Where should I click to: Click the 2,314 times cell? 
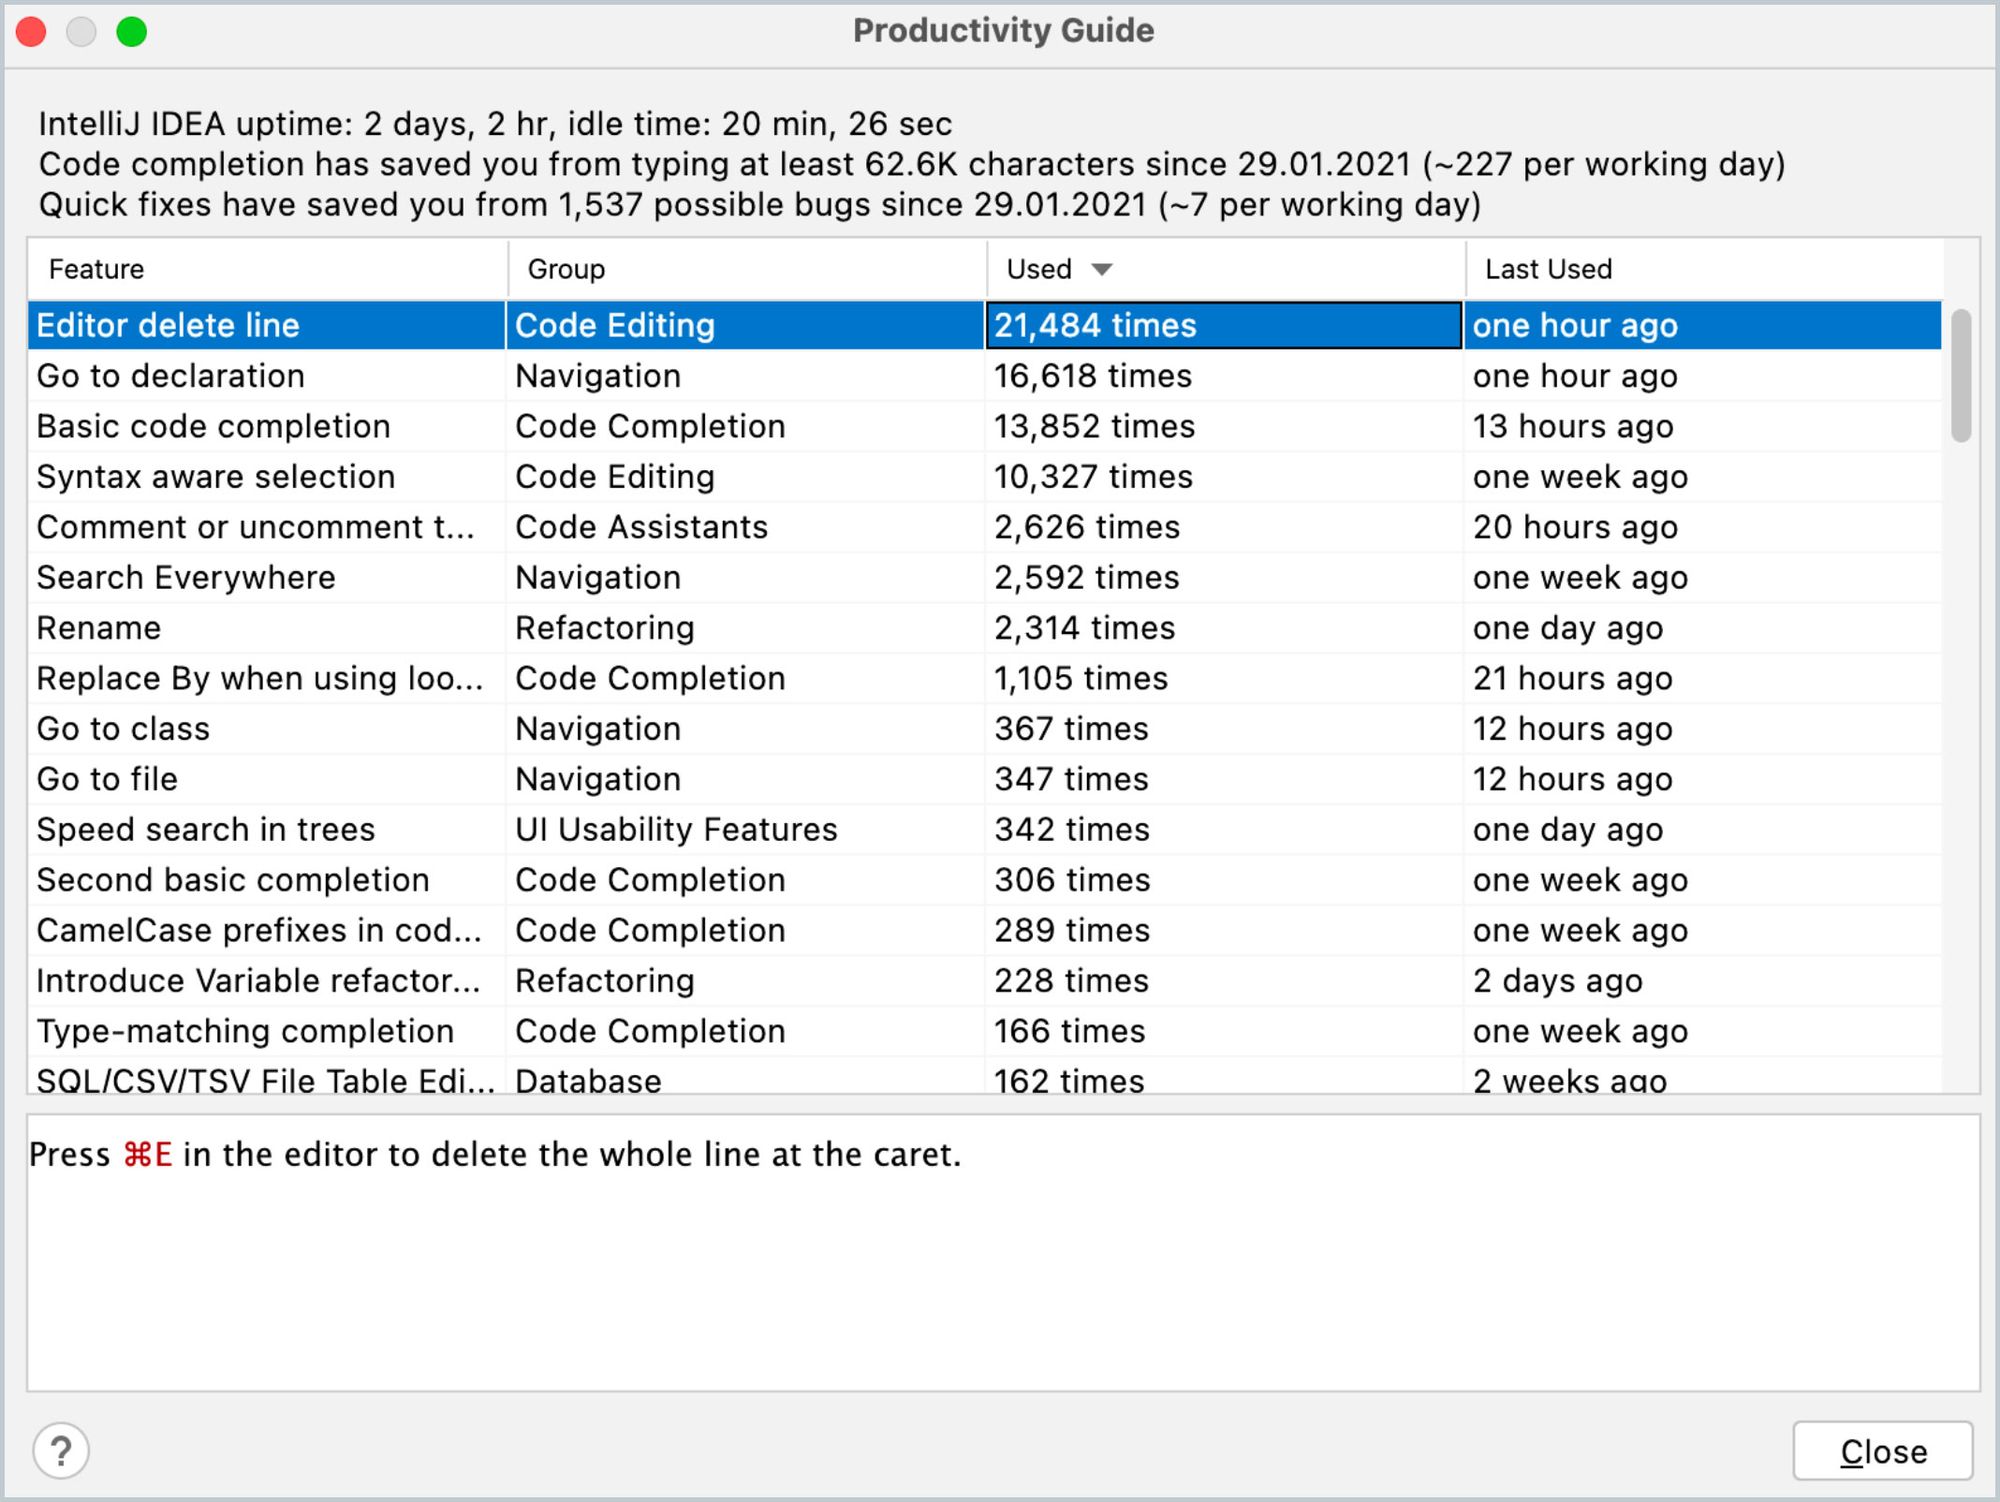click(1225, 628)
